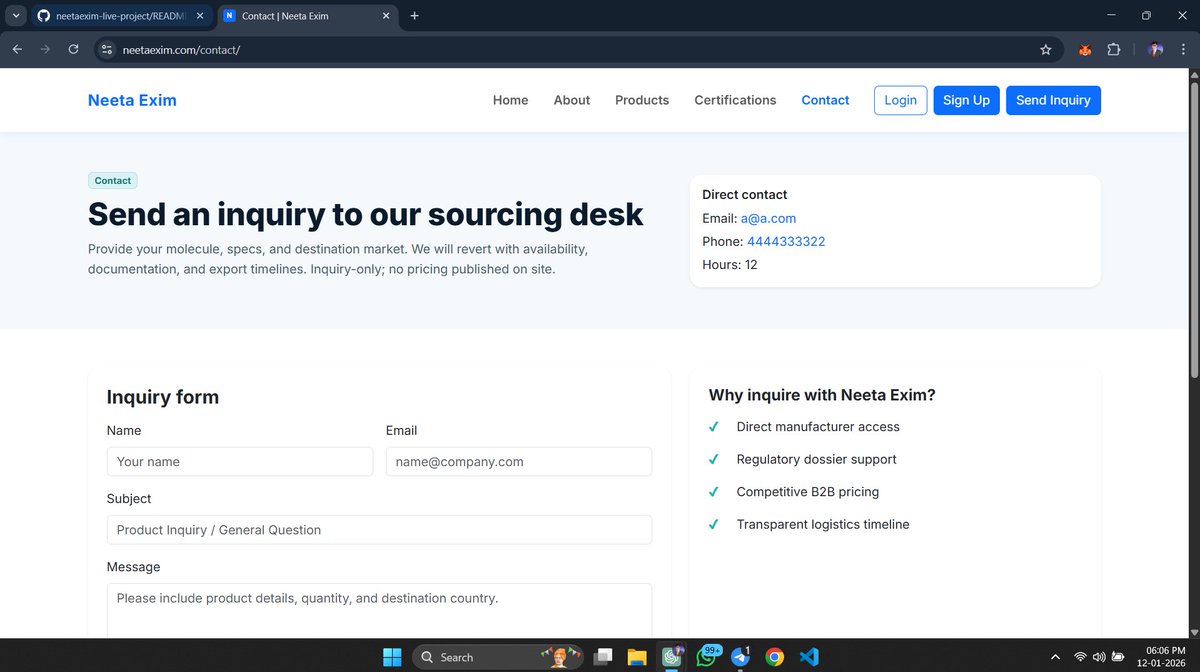The image size is (1200, 672).
Task: Click the Sign Up button
Action: pos(966,100)
